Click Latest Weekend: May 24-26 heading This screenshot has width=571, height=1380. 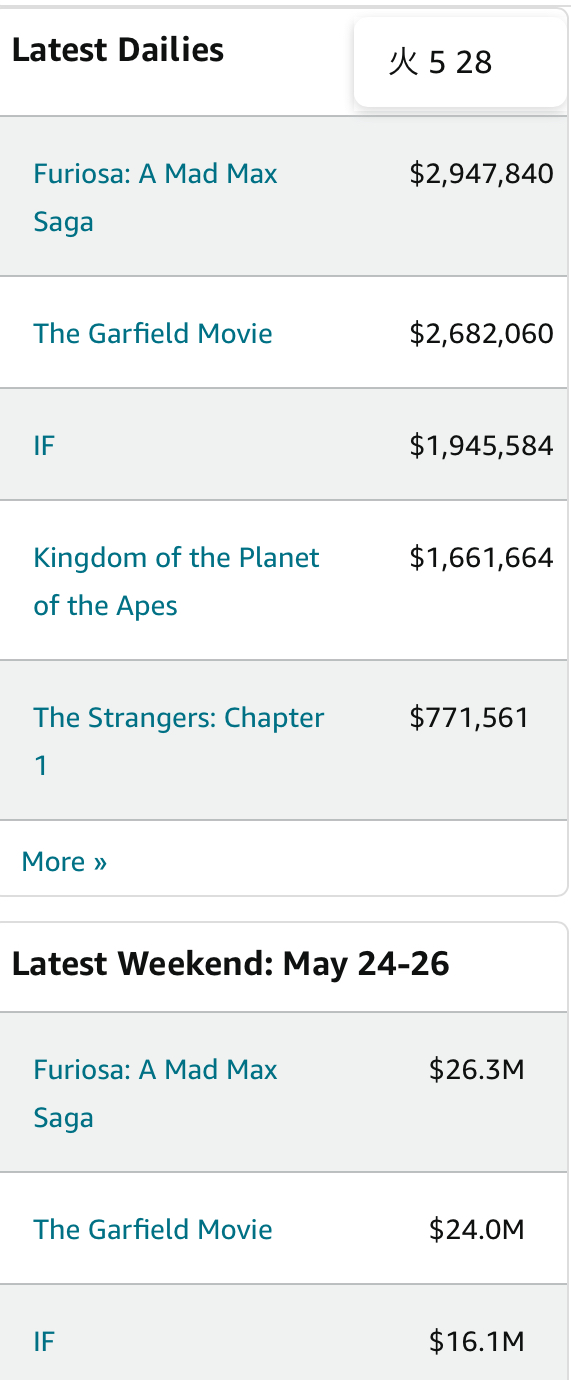(231, 964)
